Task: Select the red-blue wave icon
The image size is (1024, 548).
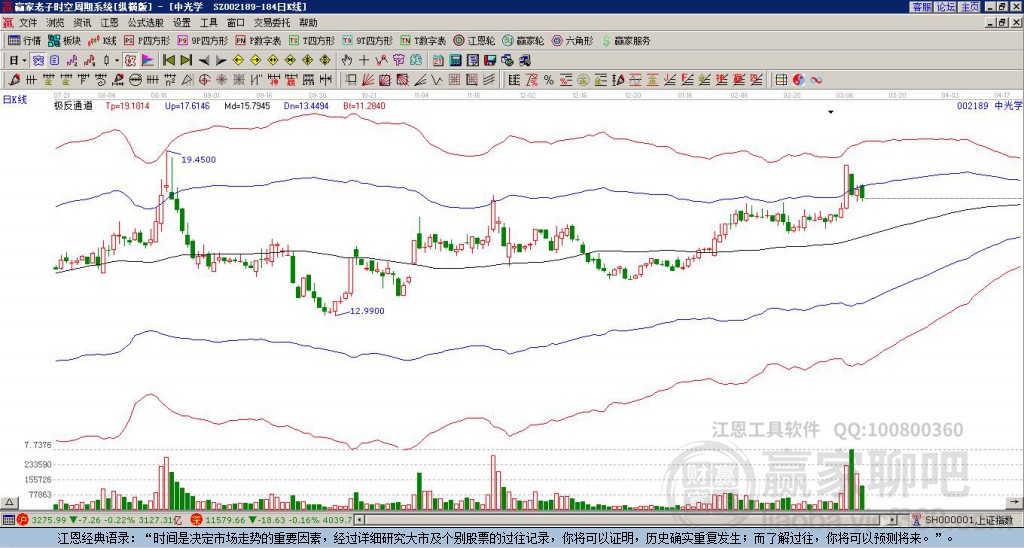Action: point(816,80)
